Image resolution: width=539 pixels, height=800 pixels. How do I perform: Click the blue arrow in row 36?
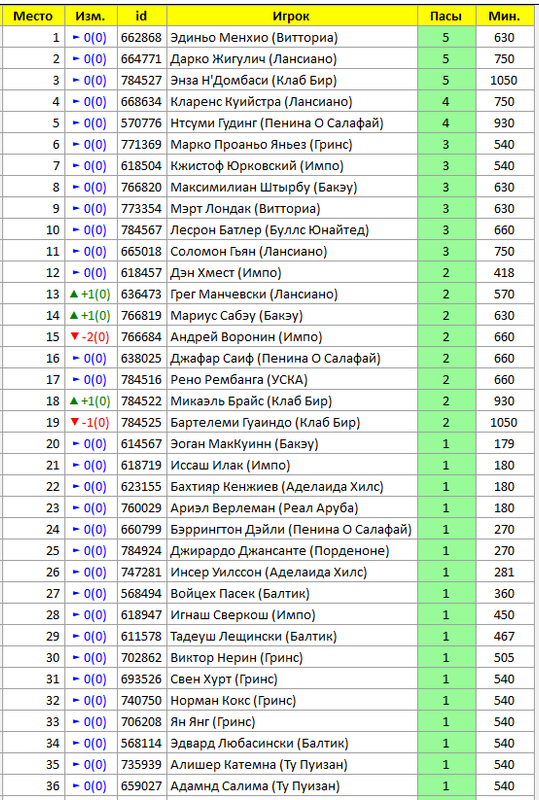coord(77,786)
